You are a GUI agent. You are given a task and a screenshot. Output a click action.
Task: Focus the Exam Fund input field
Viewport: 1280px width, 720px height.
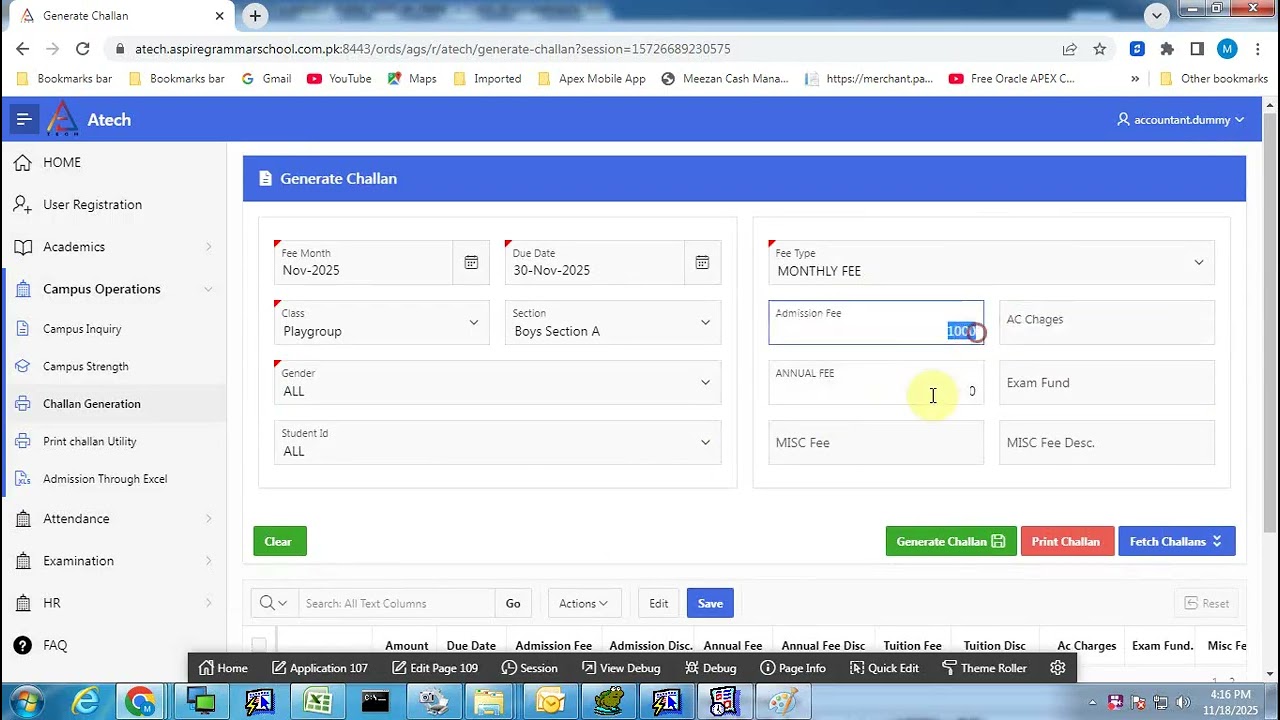[1107, 383]
